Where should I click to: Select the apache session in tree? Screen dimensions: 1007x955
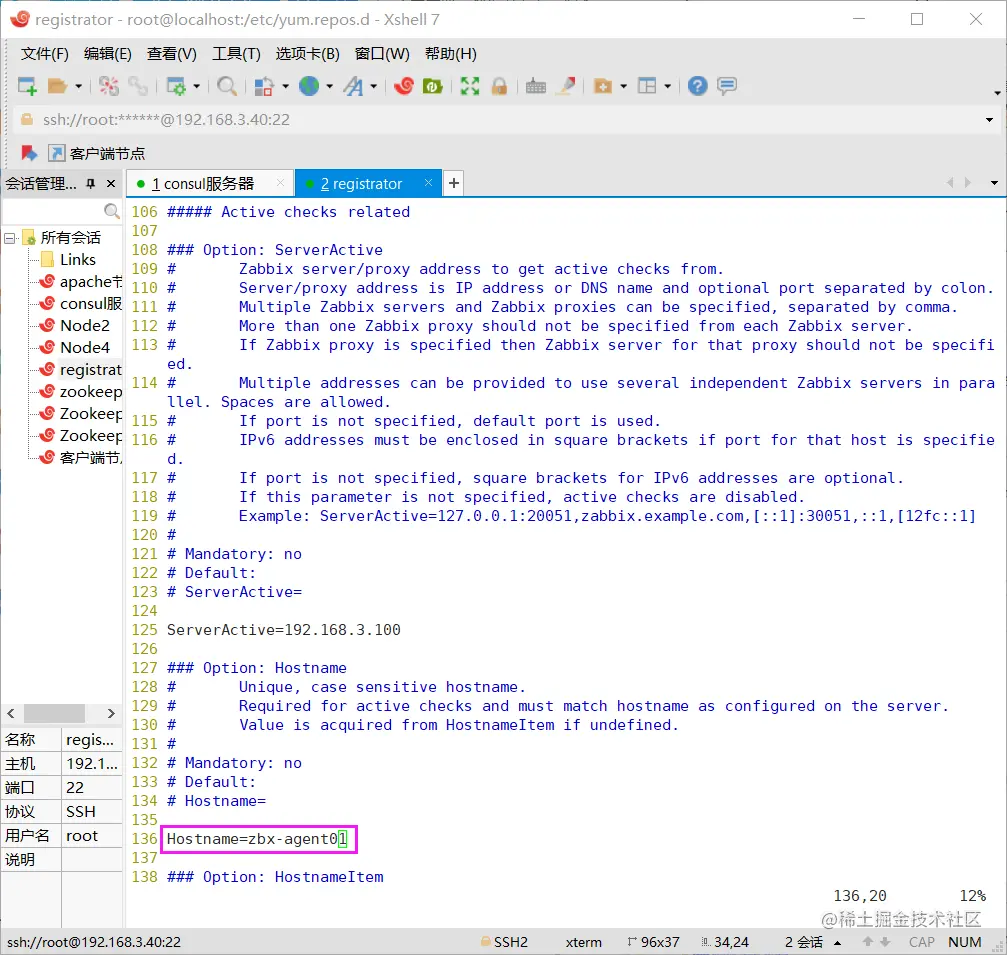point(90,281)
